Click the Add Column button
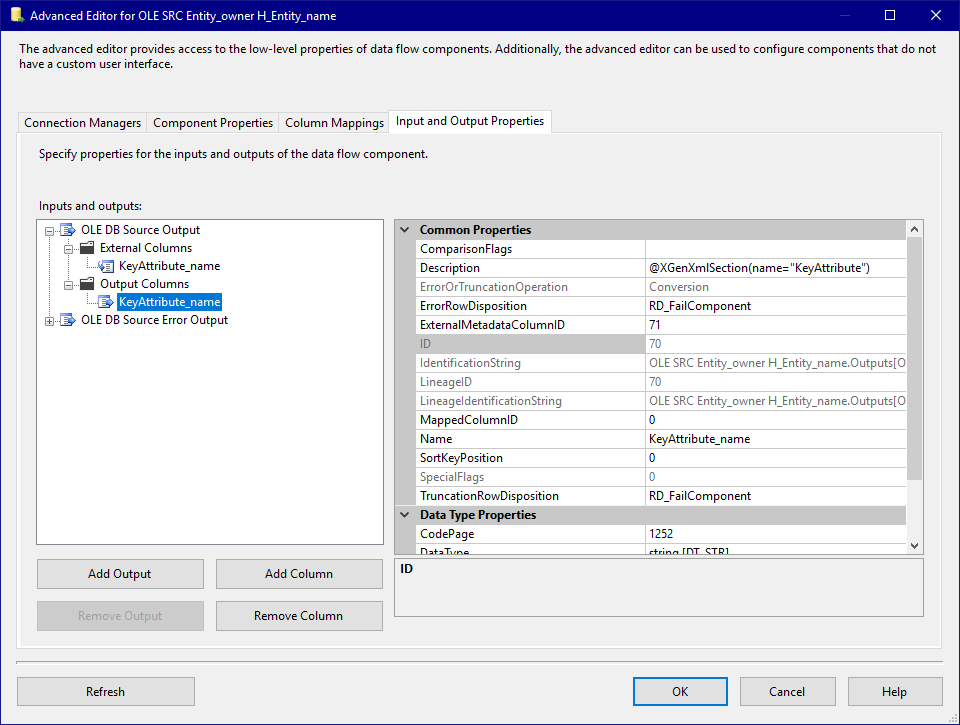 click(299, 574)
